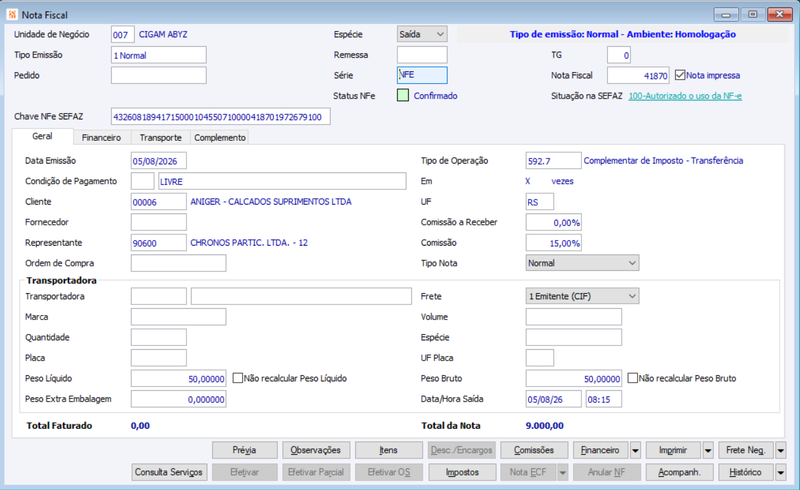Expand the arrow next to Financeiro button
The height and width of the screenshot is (490, 800).
tap(635, 450)
